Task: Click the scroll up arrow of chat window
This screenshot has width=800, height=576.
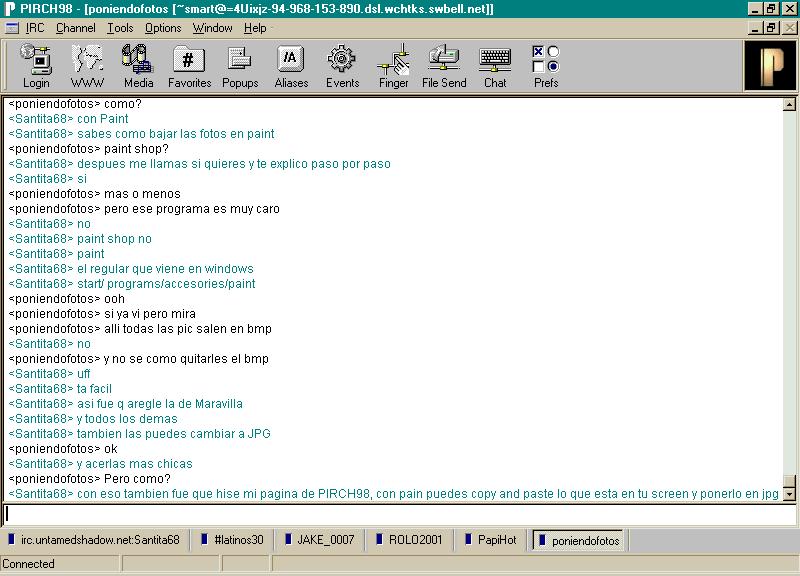Action: [789, 105]
